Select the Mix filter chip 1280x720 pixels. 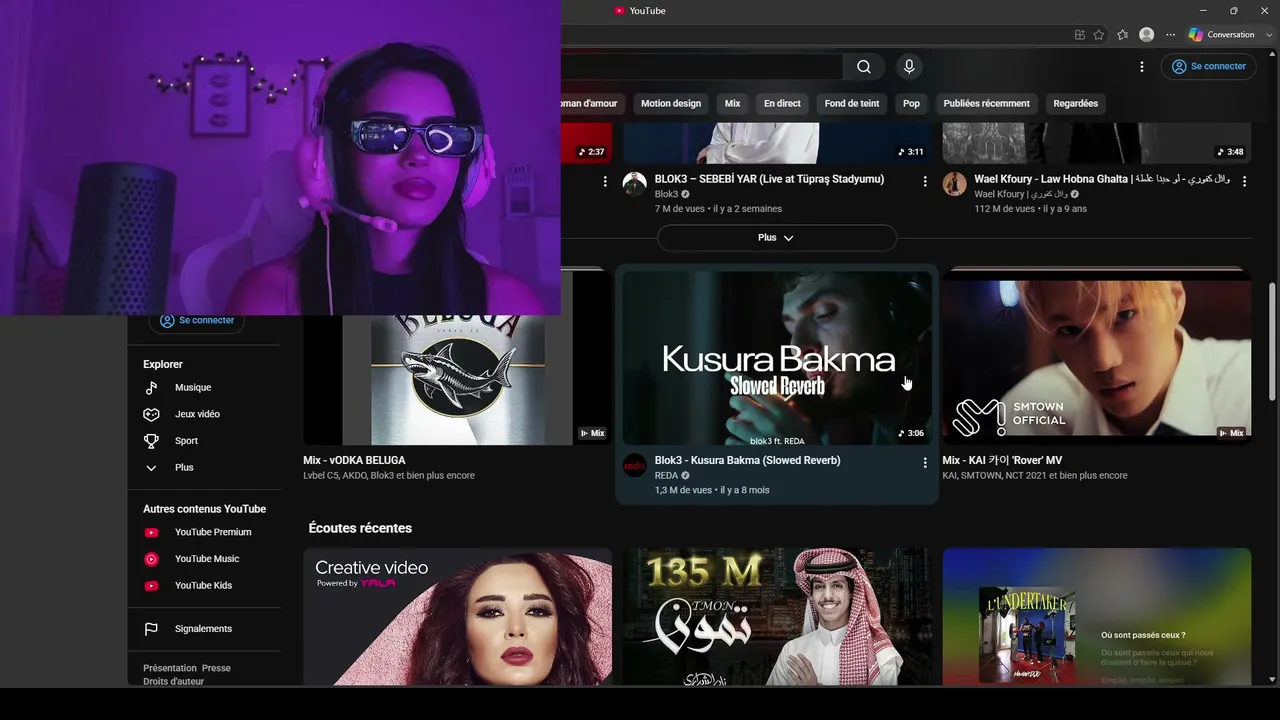(733, 104)
